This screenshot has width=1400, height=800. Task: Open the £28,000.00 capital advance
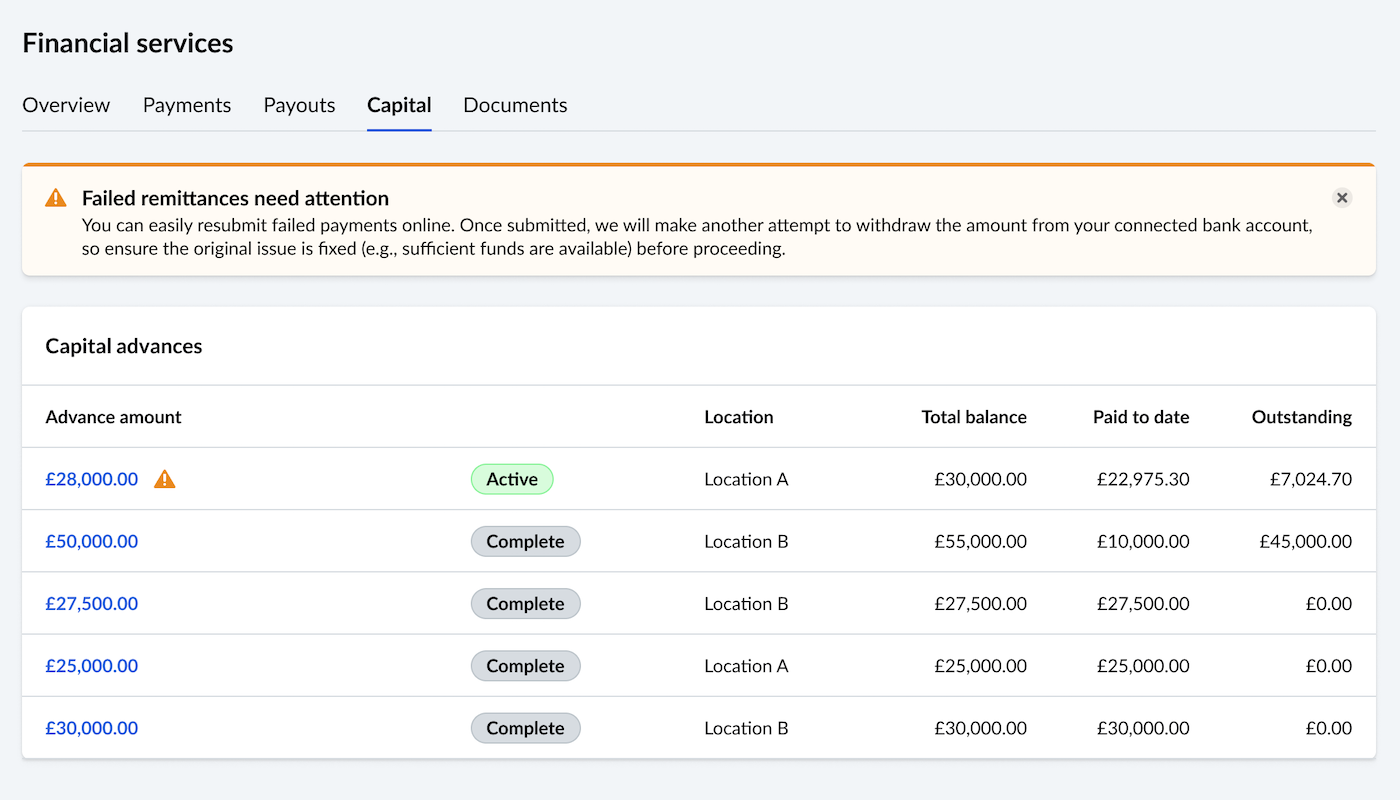pos(92,479)
